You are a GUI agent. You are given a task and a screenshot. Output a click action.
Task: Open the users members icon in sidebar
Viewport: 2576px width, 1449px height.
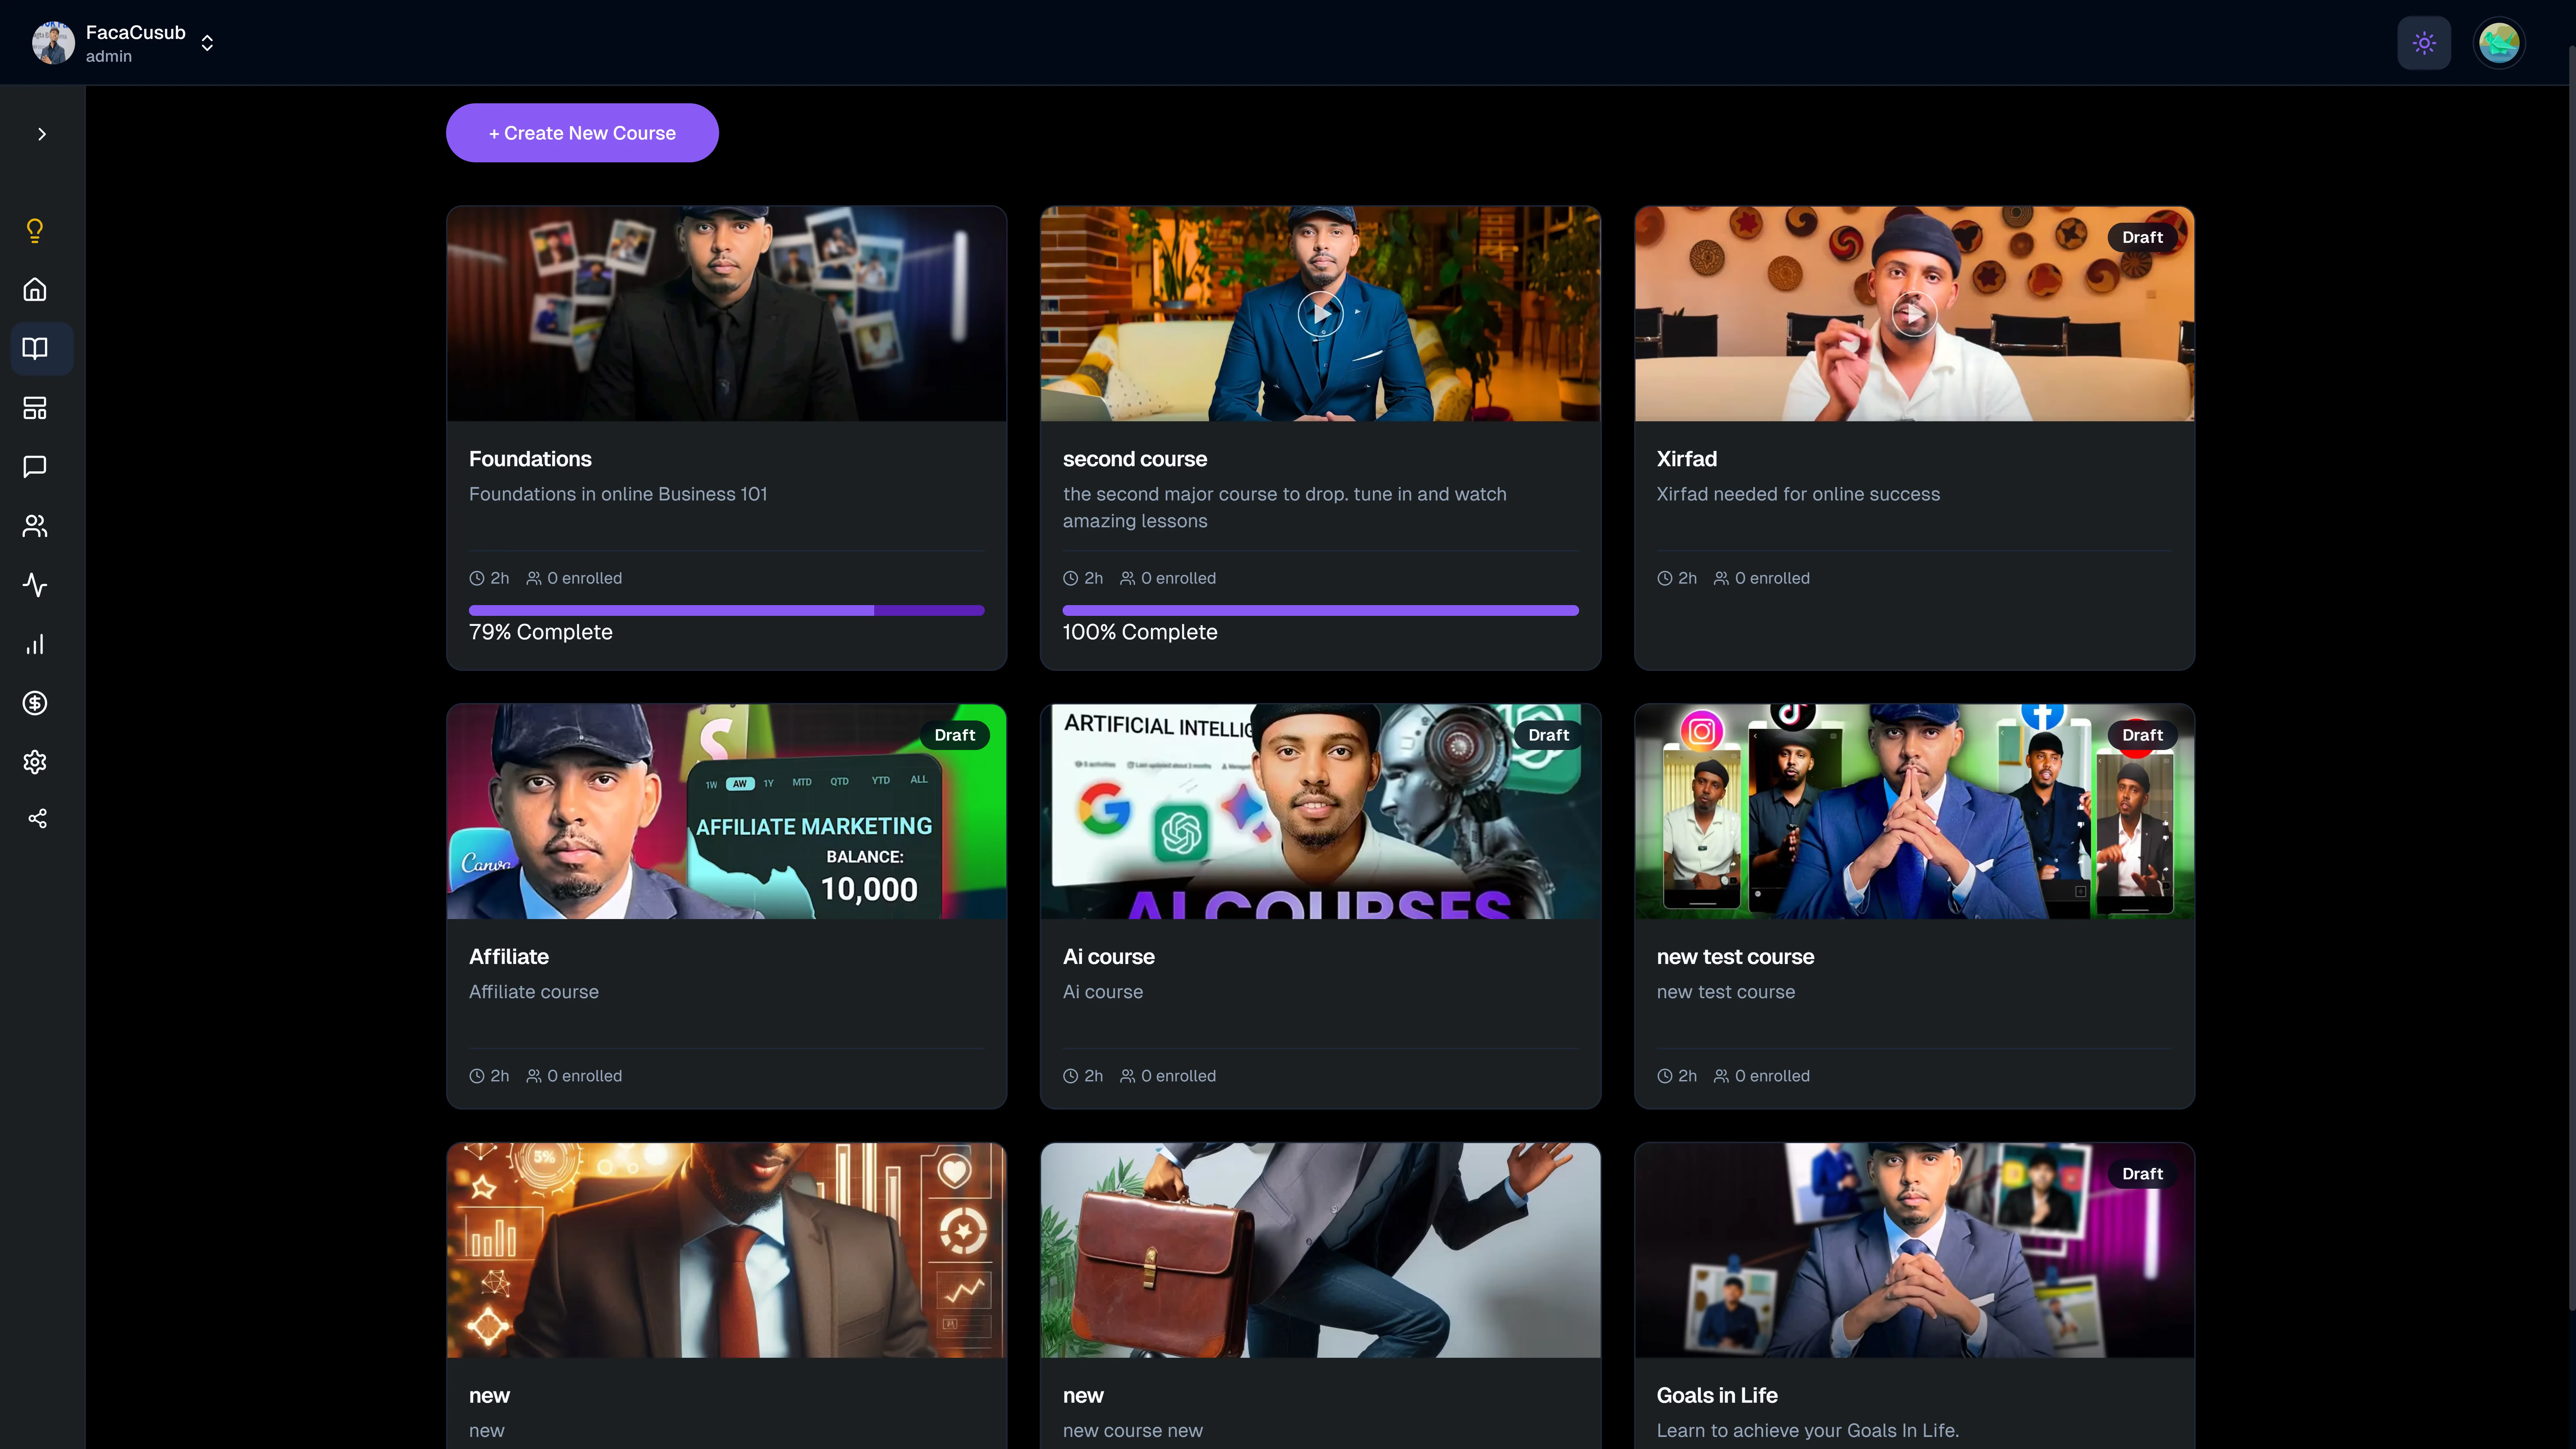tap(35, 526)
